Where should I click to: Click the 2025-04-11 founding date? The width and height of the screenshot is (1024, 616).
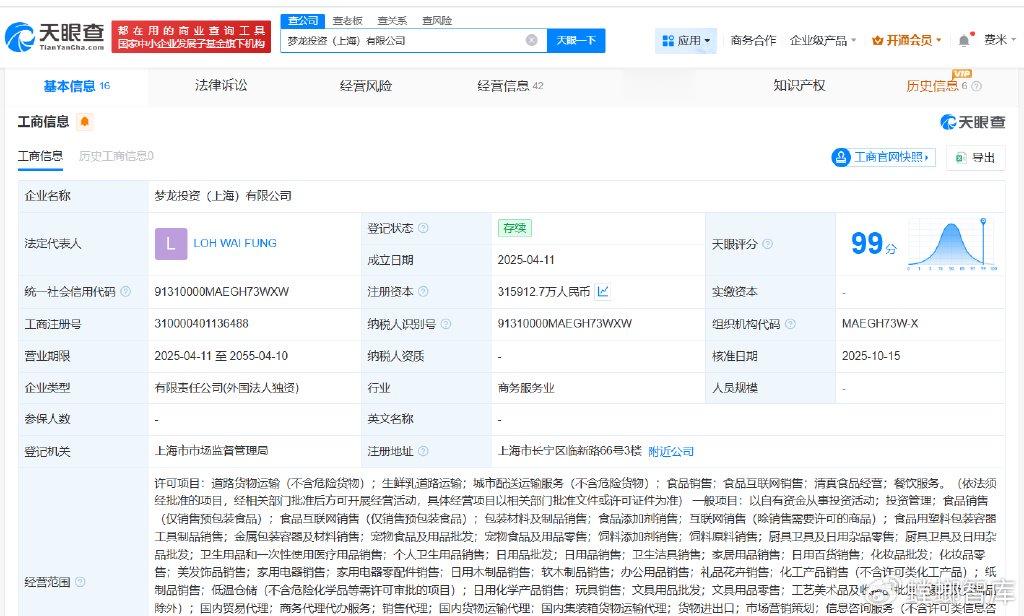pyautogui.click(x=526, y=260)
